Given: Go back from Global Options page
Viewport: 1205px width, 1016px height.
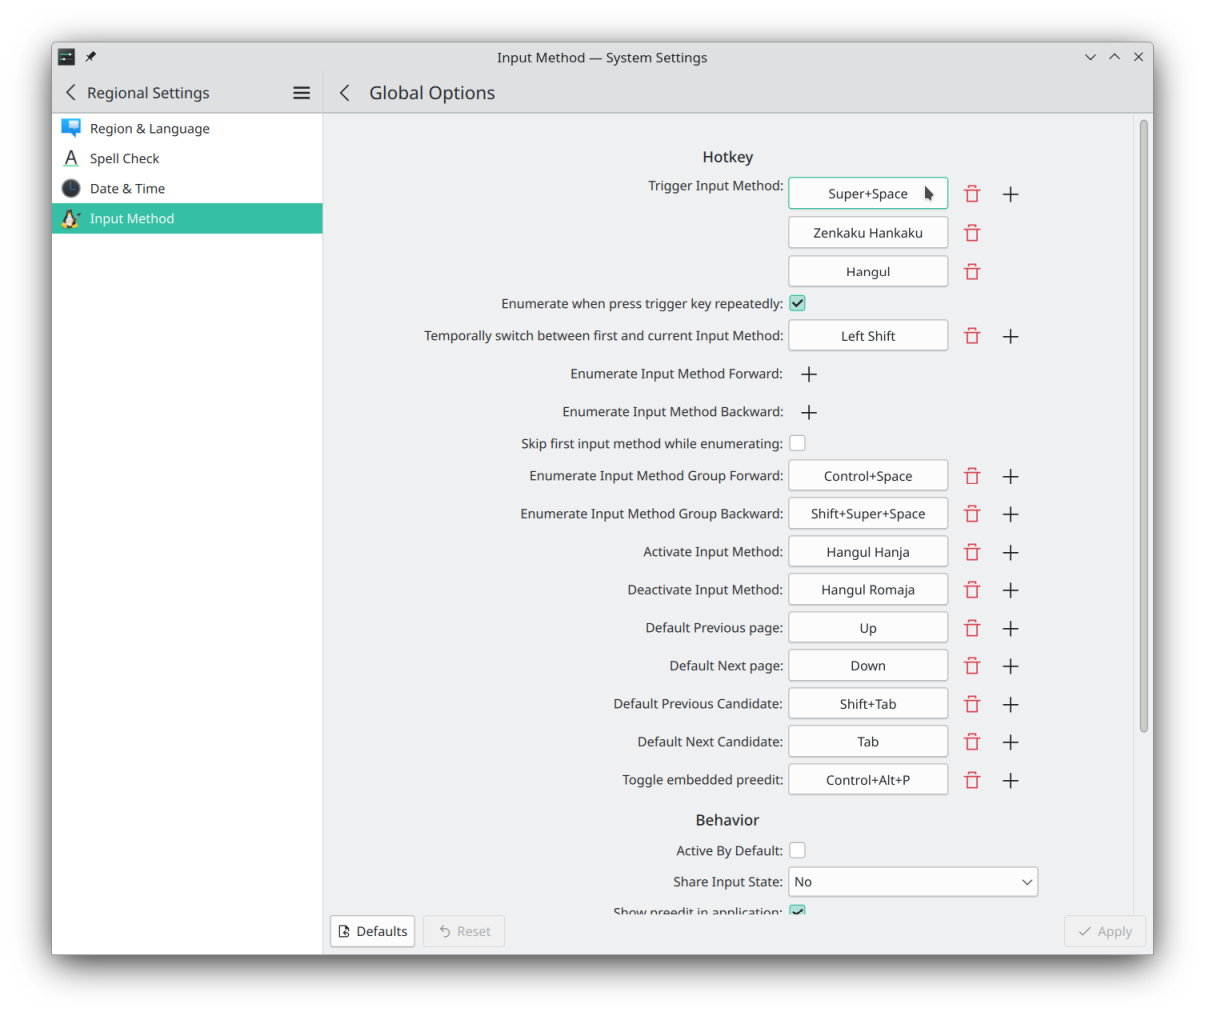Looking at the screenshot, I should (x=345, y=93).
